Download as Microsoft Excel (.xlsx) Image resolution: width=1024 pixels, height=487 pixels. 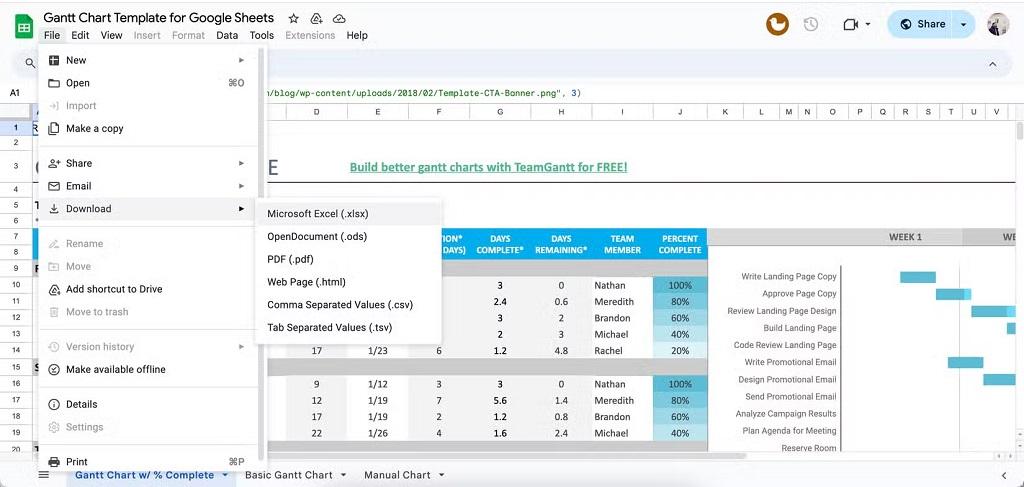pyautogui.click(x=348, y=213)
